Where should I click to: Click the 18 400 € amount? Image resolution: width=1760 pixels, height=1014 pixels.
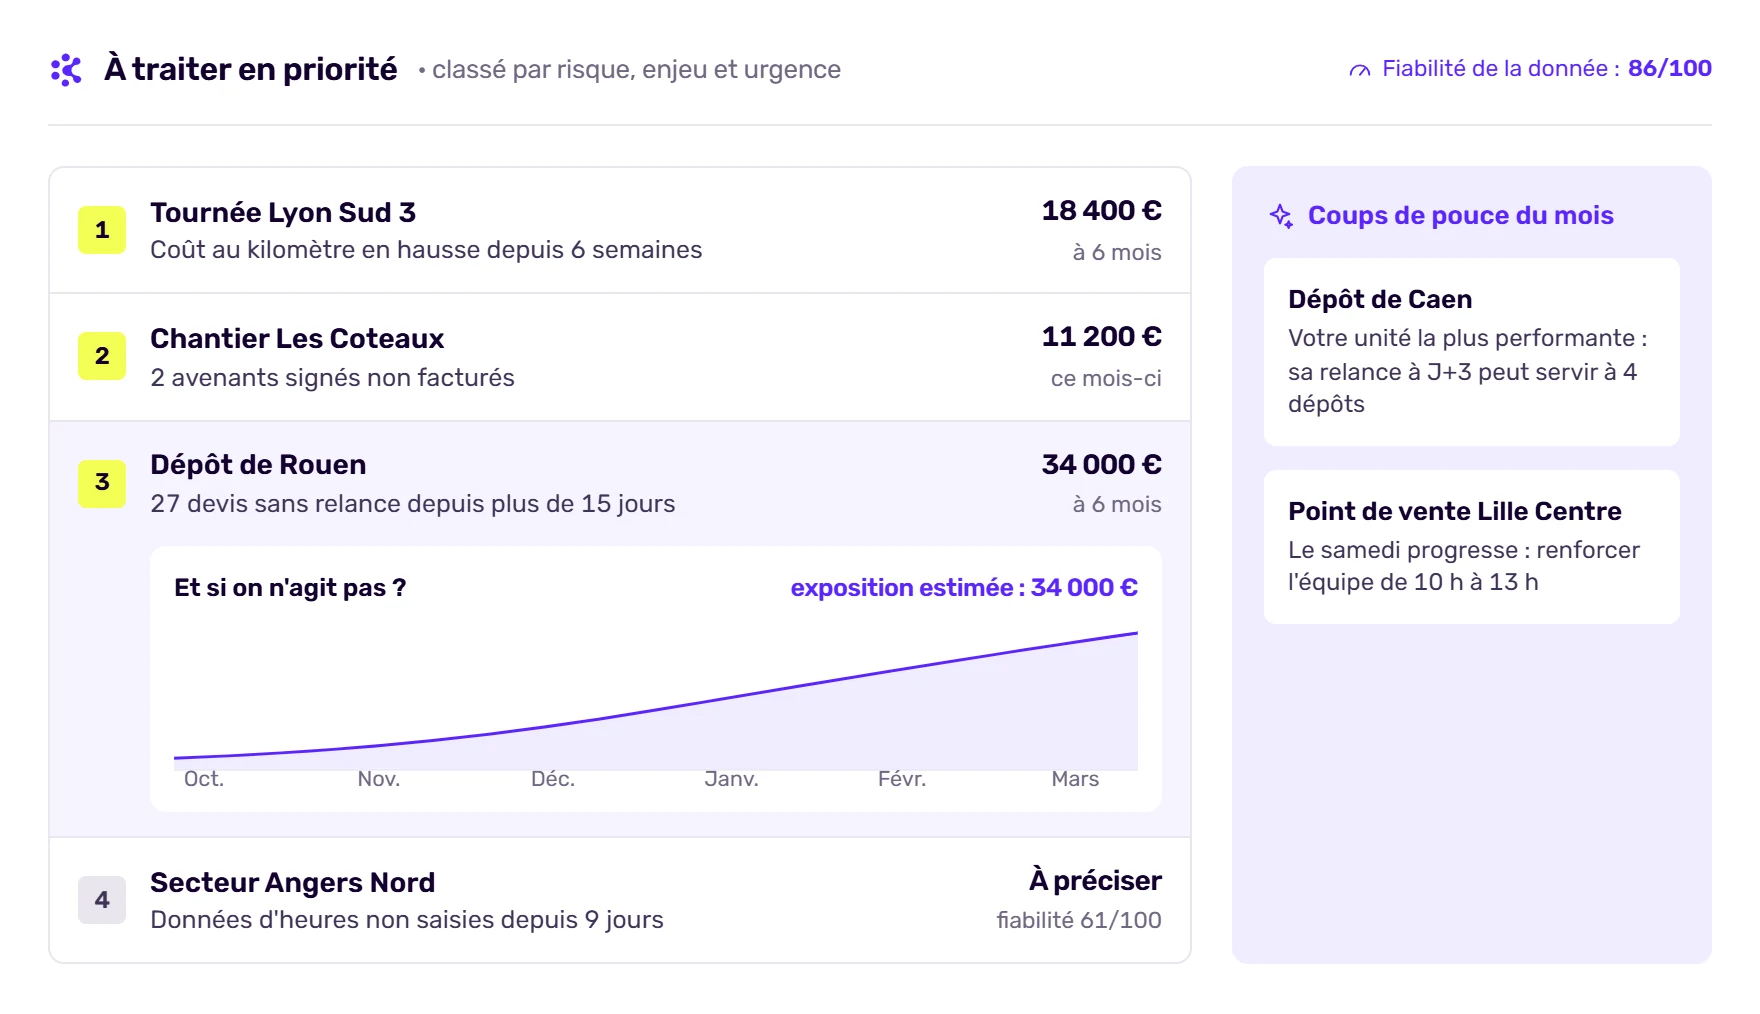[x=1101, y=211]
